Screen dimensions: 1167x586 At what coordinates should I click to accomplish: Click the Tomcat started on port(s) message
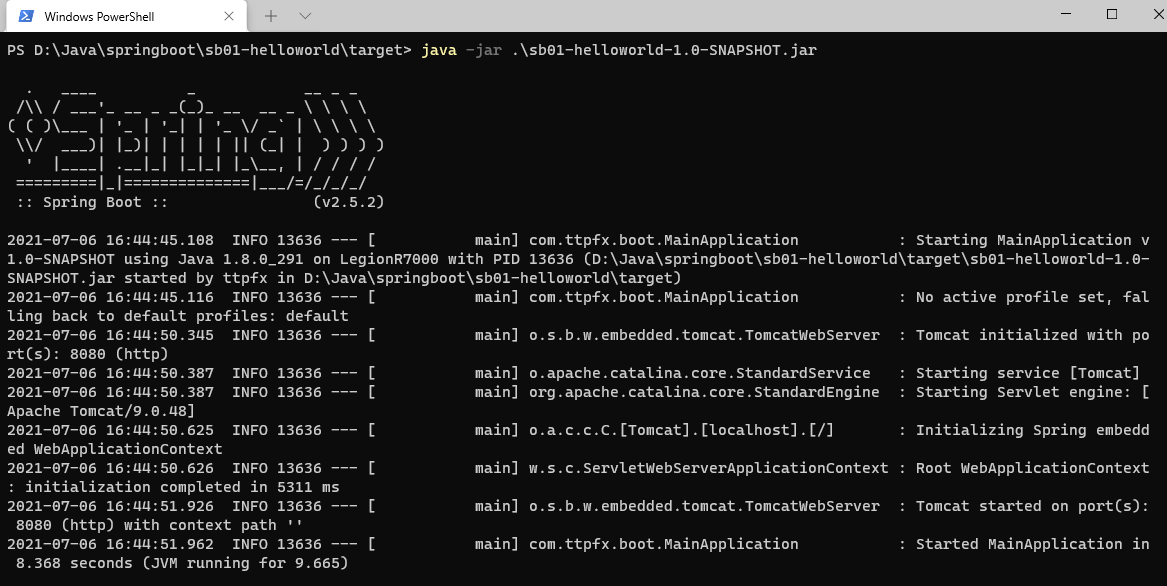coord(1033,506)
